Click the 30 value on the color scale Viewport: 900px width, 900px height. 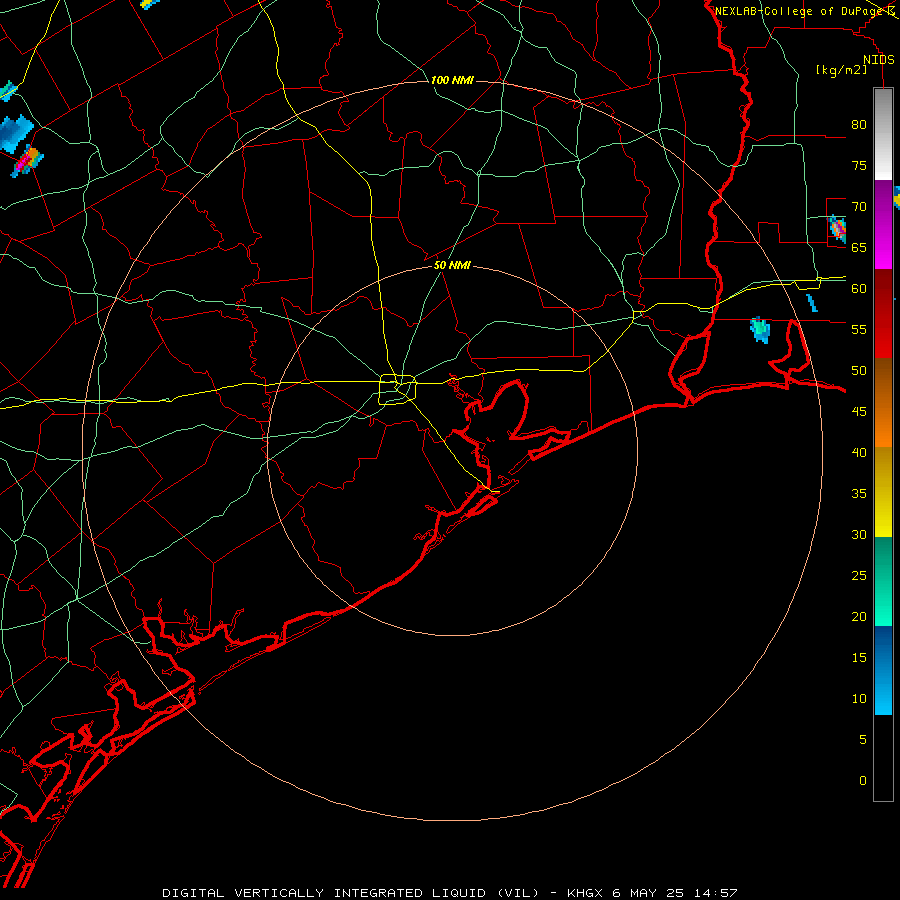[859, 534]
